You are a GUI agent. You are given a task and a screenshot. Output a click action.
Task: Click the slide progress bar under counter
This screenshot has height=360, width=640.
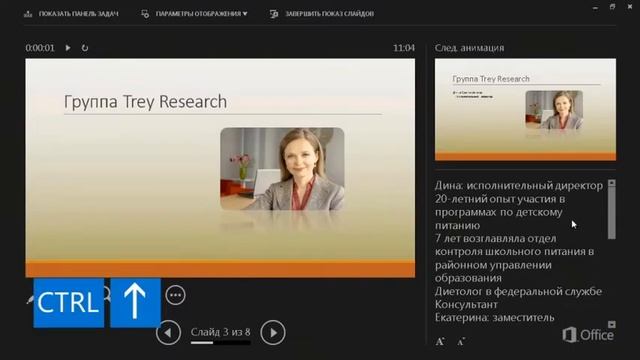tap(220, 342)
